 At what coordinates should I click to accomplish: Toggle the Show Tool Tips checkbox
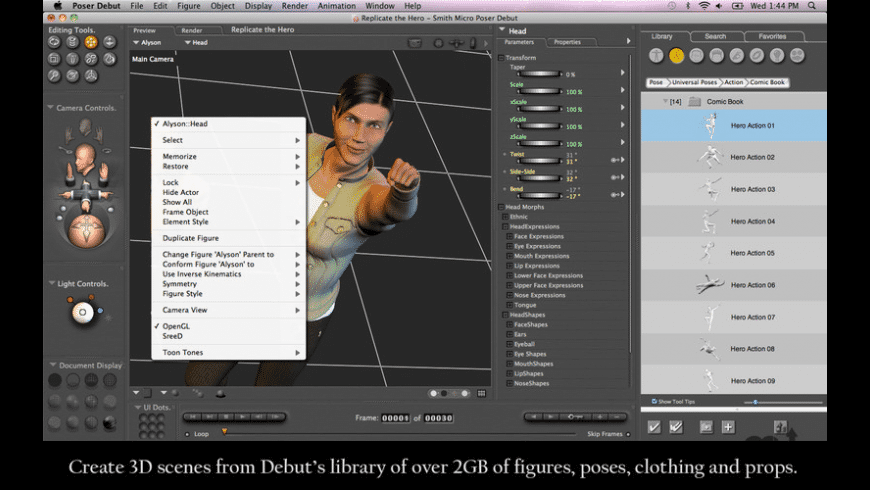(654, 401)
